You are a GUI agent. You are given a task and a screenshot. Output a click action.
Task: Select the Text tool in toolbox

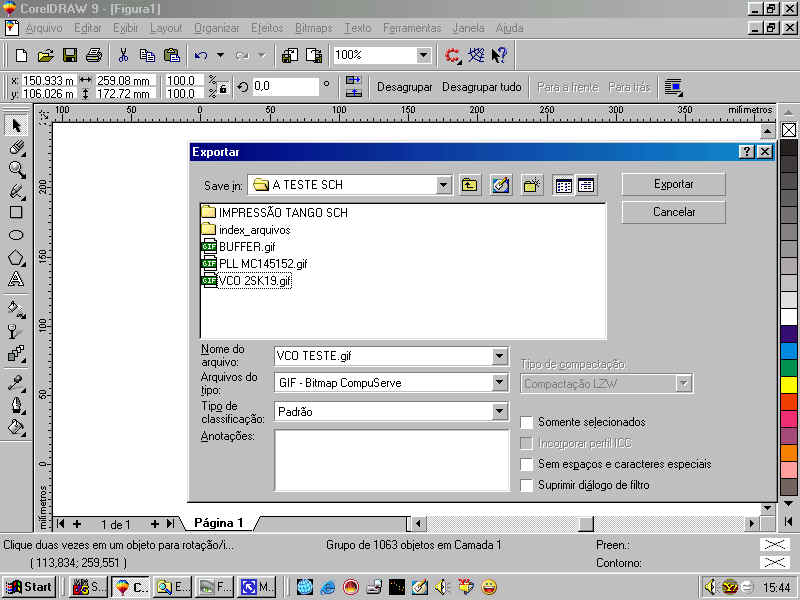tap(16, 279)
